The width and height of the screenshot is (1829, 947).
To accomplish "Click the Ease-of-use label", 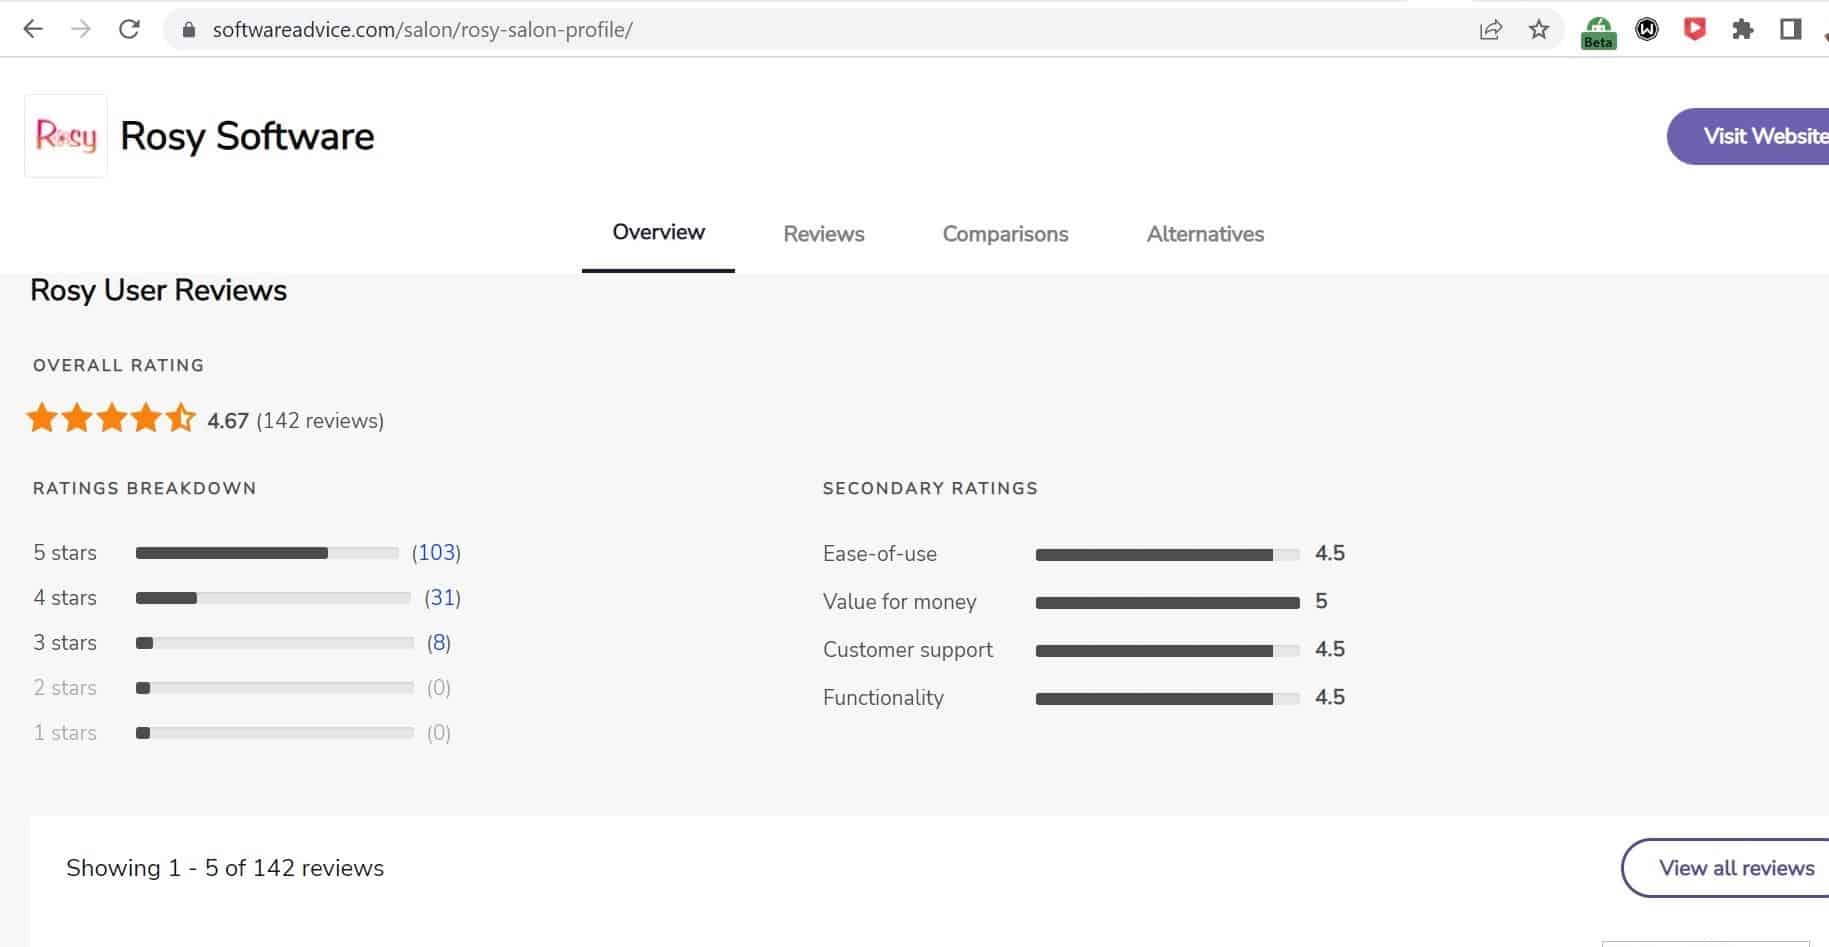I will tap(880, 554).
